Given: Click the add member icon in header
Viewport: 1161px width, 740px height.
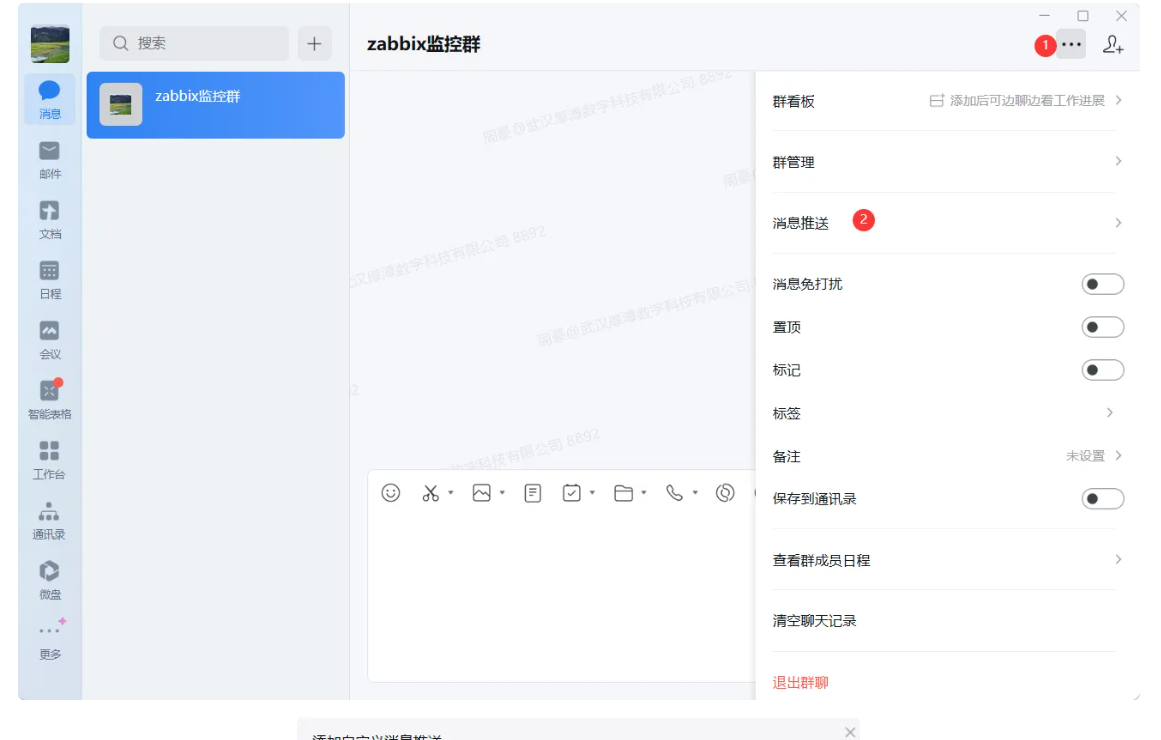Looking at the screenshot, I should [1113, 45].
